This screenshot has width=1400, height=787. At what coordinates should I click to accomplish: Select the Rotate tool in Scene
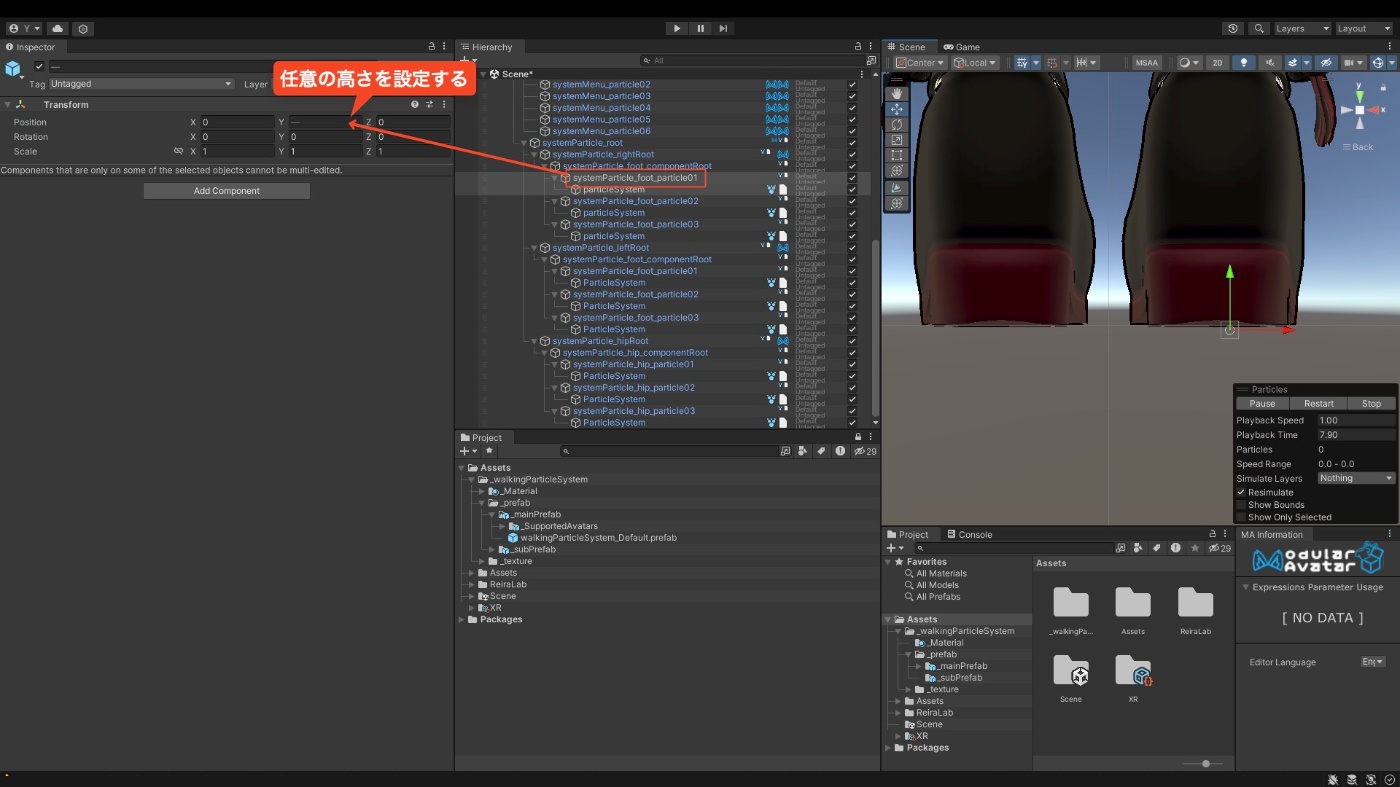click(896, 125)
